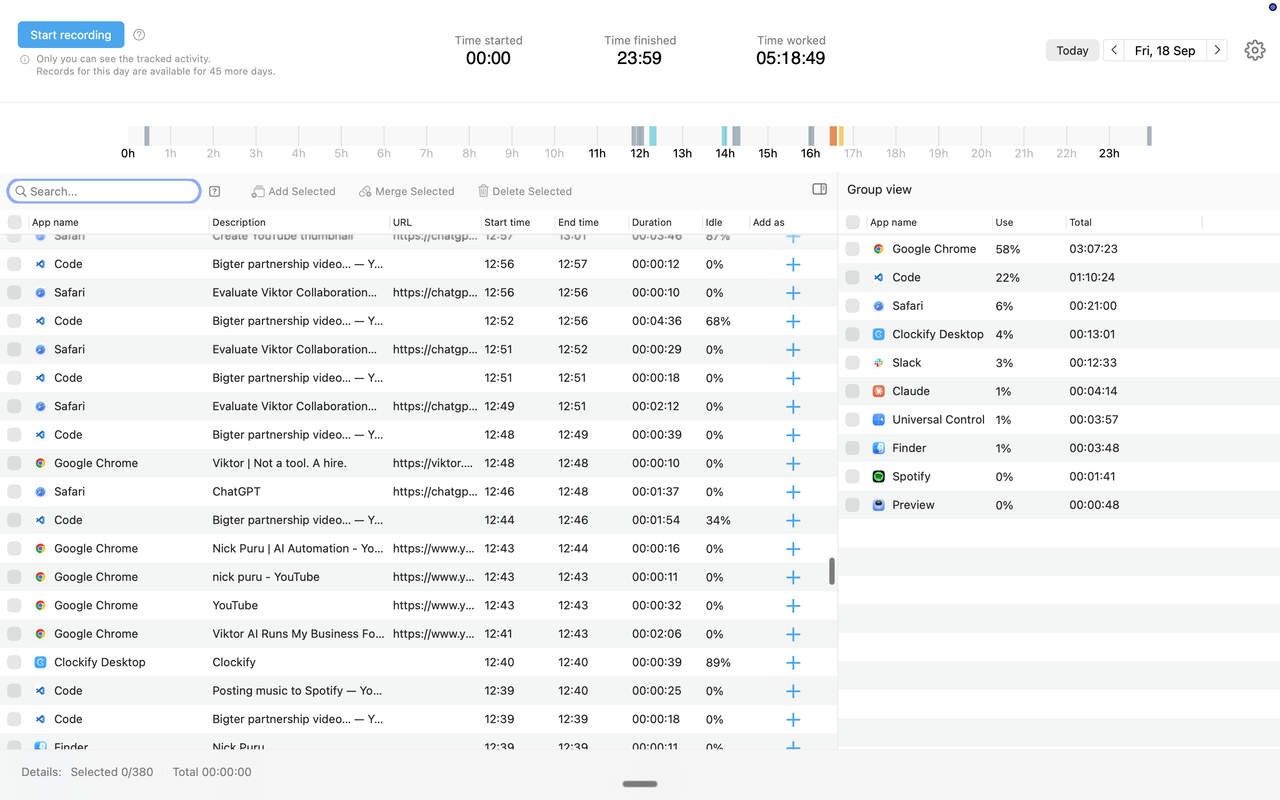Click the Spotify app icon in Group view
1280x800 pixels.
coord(879,477)
